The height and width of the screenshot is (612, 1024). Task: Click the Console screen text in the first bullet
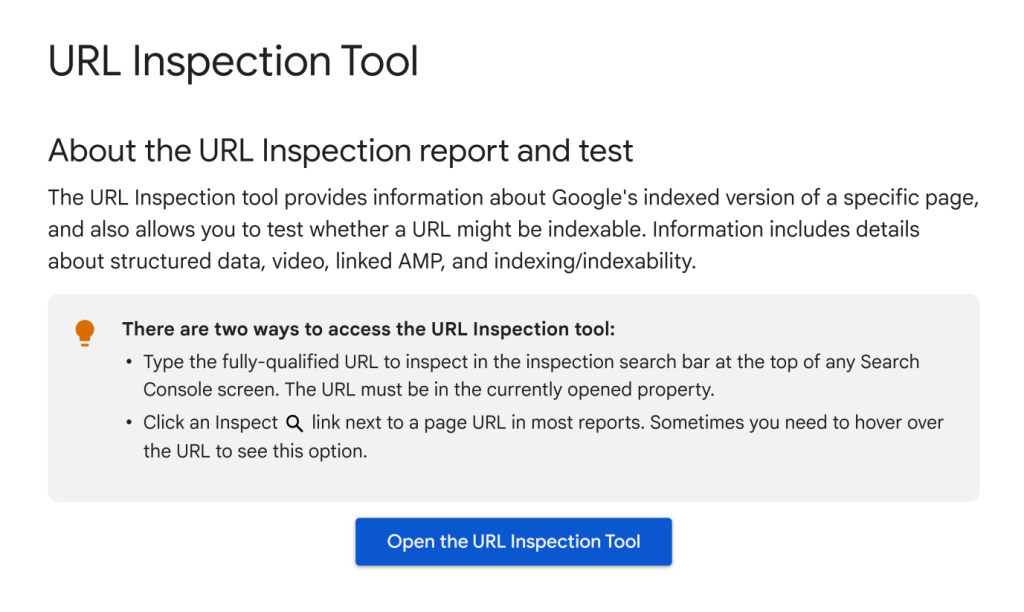coord(211,390)
